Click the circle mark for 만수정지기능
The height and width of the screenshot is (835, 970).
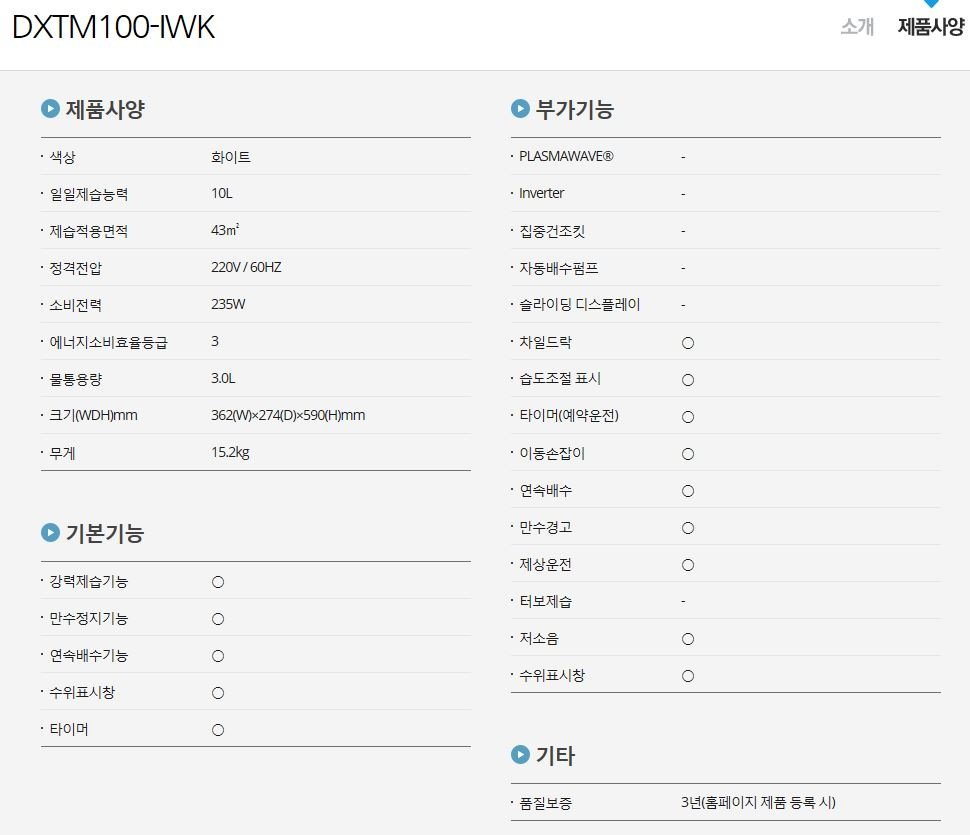click(218, 619)
